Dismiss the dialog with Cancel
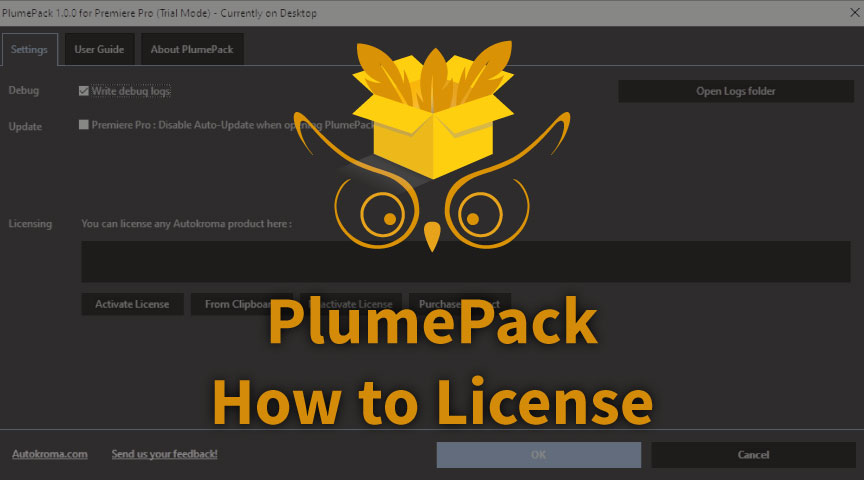 753,455
